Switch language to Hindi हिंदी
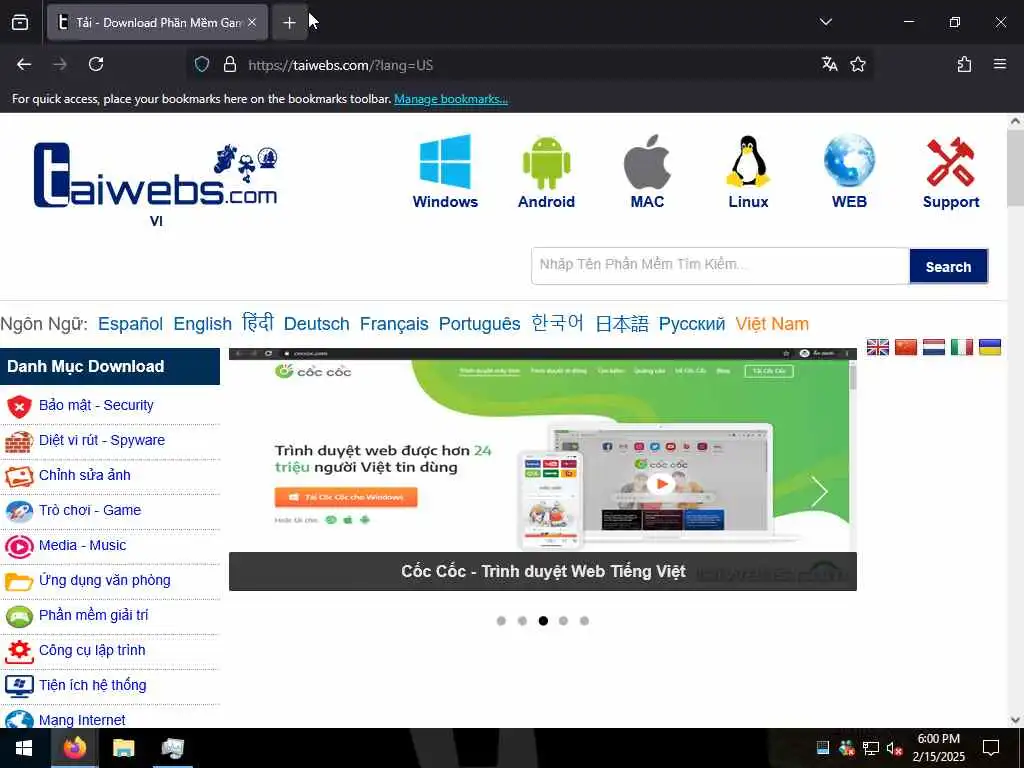 tap(257, 323)
